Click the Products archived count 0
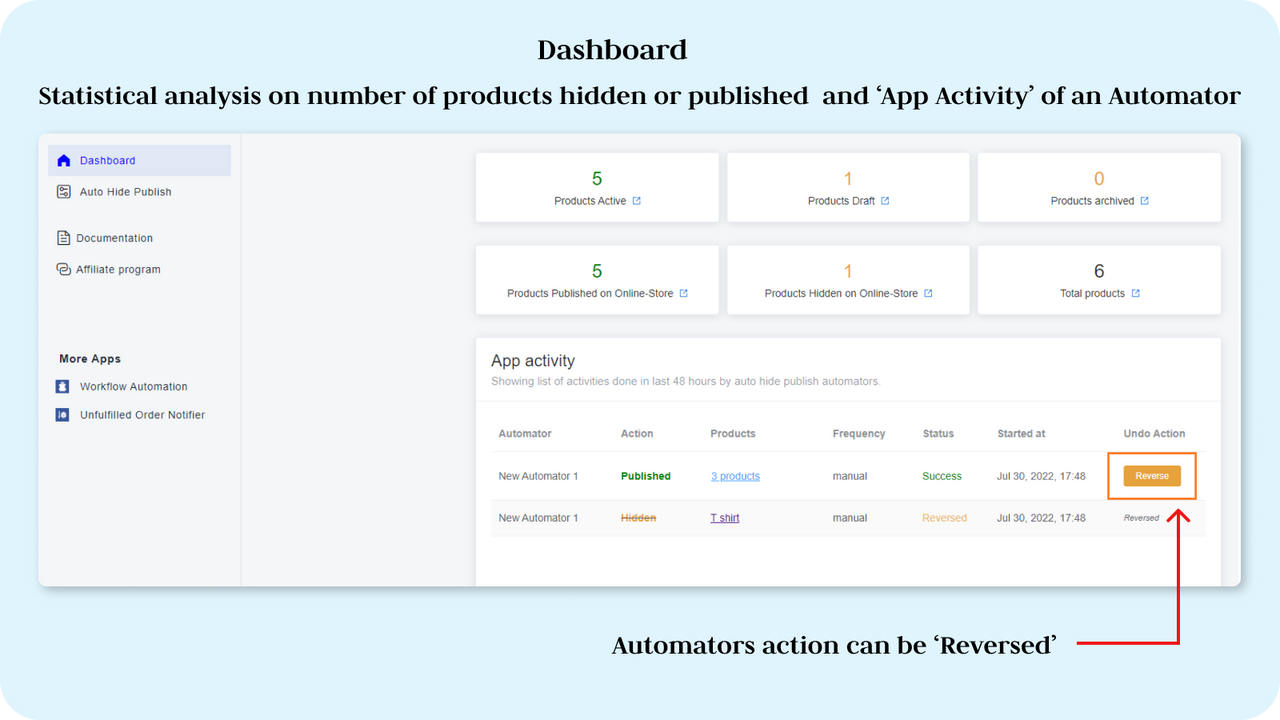This screenshot has width=1280, height=720. pos(1099,179)
